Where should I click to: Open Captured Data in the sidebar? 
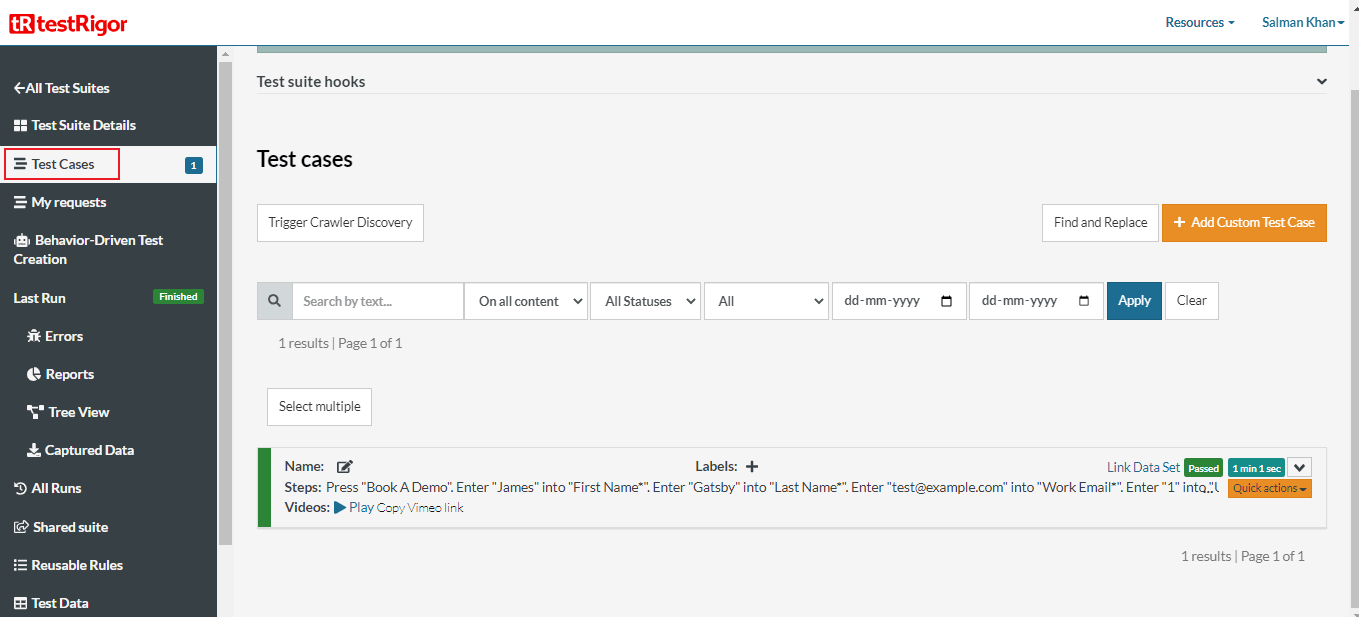coord(88,450)
